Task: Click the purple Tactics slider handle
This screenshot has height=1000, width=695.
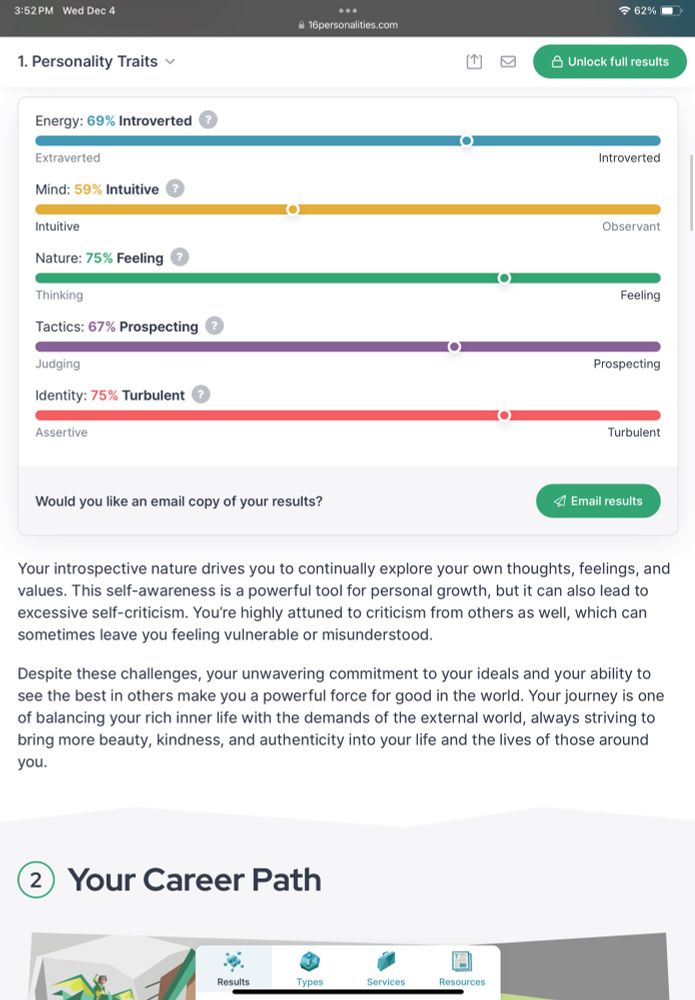Action: click(454, 347)
